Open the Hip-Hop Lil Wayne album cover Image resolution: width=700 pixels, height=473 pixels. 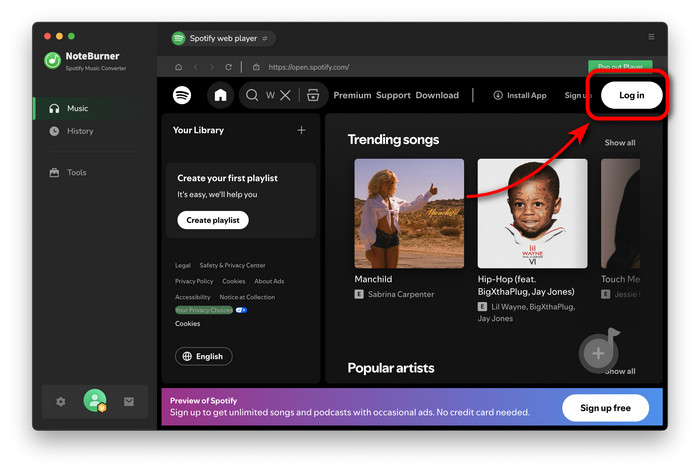[x=533, y=213]
